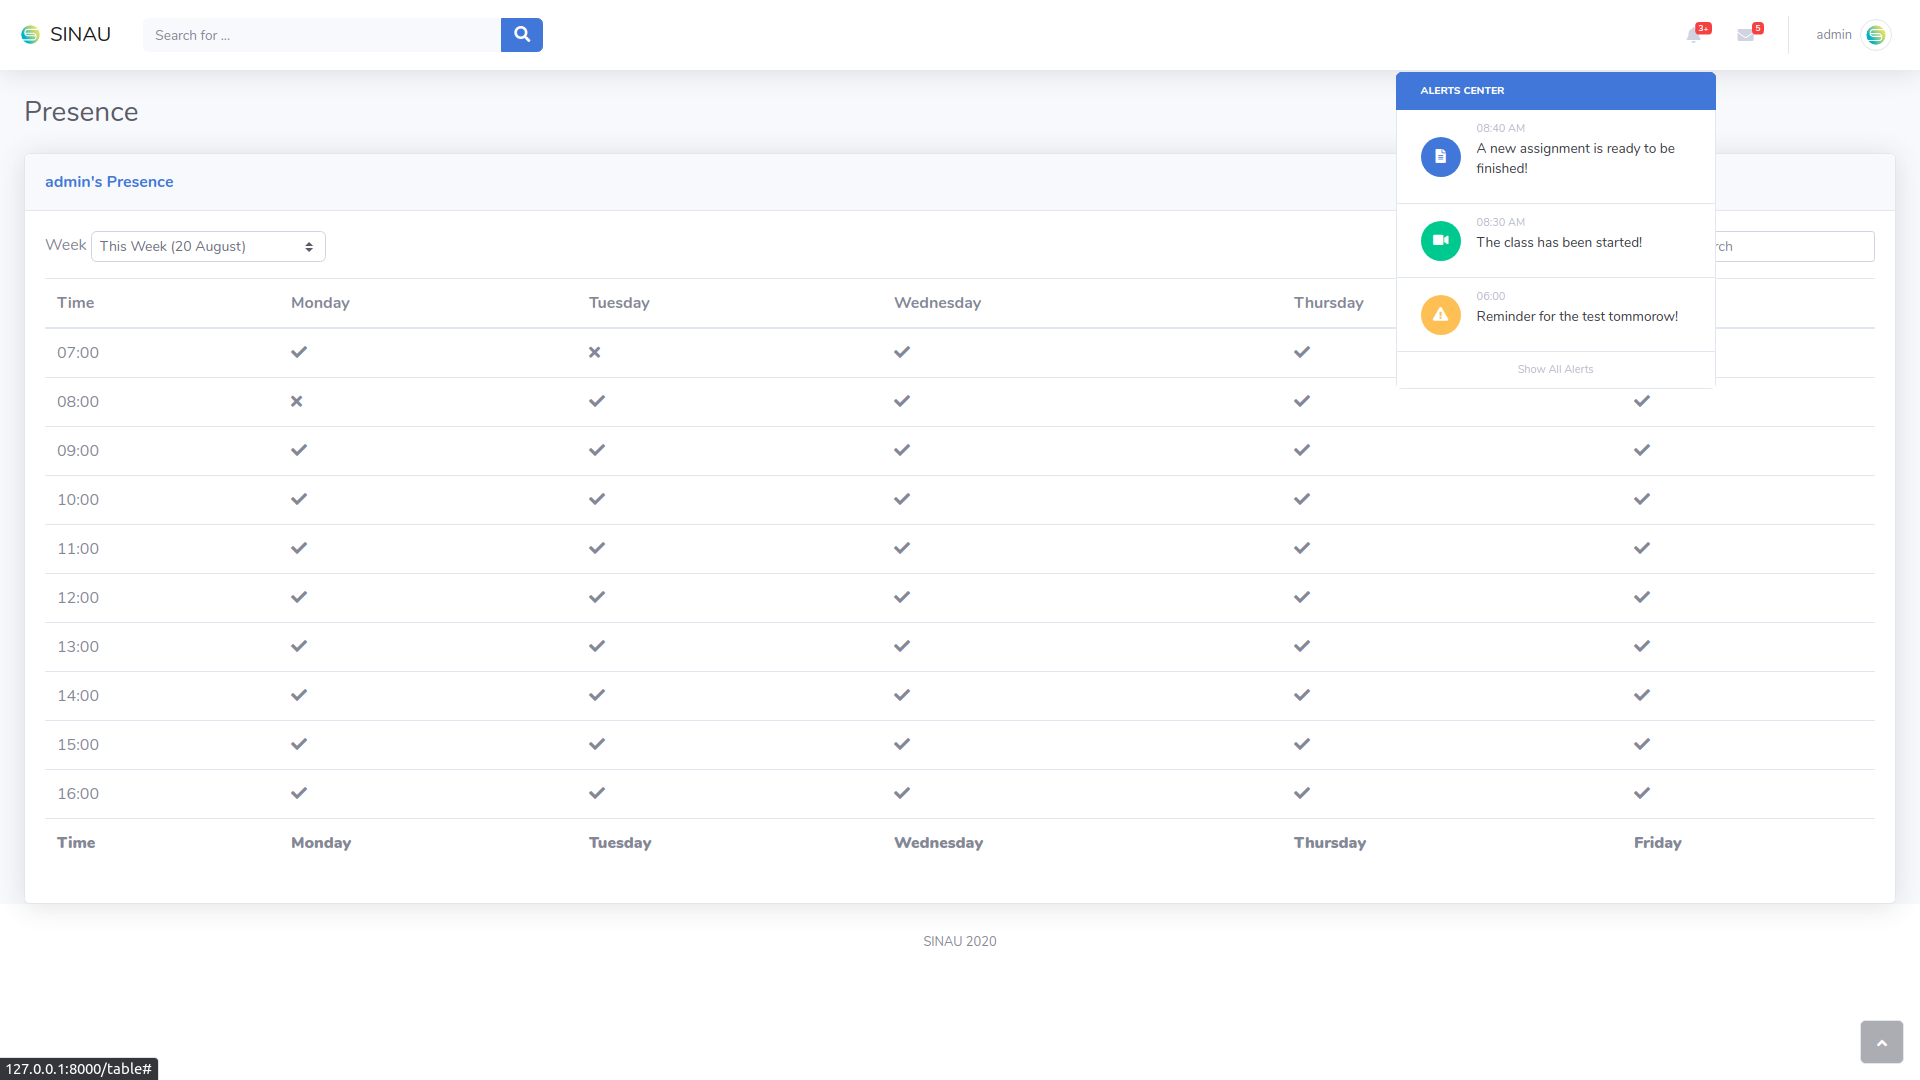Click the admin profile avatar
The height and width of the screenshot is (1080, 1920).
[x=1876, y=35]
